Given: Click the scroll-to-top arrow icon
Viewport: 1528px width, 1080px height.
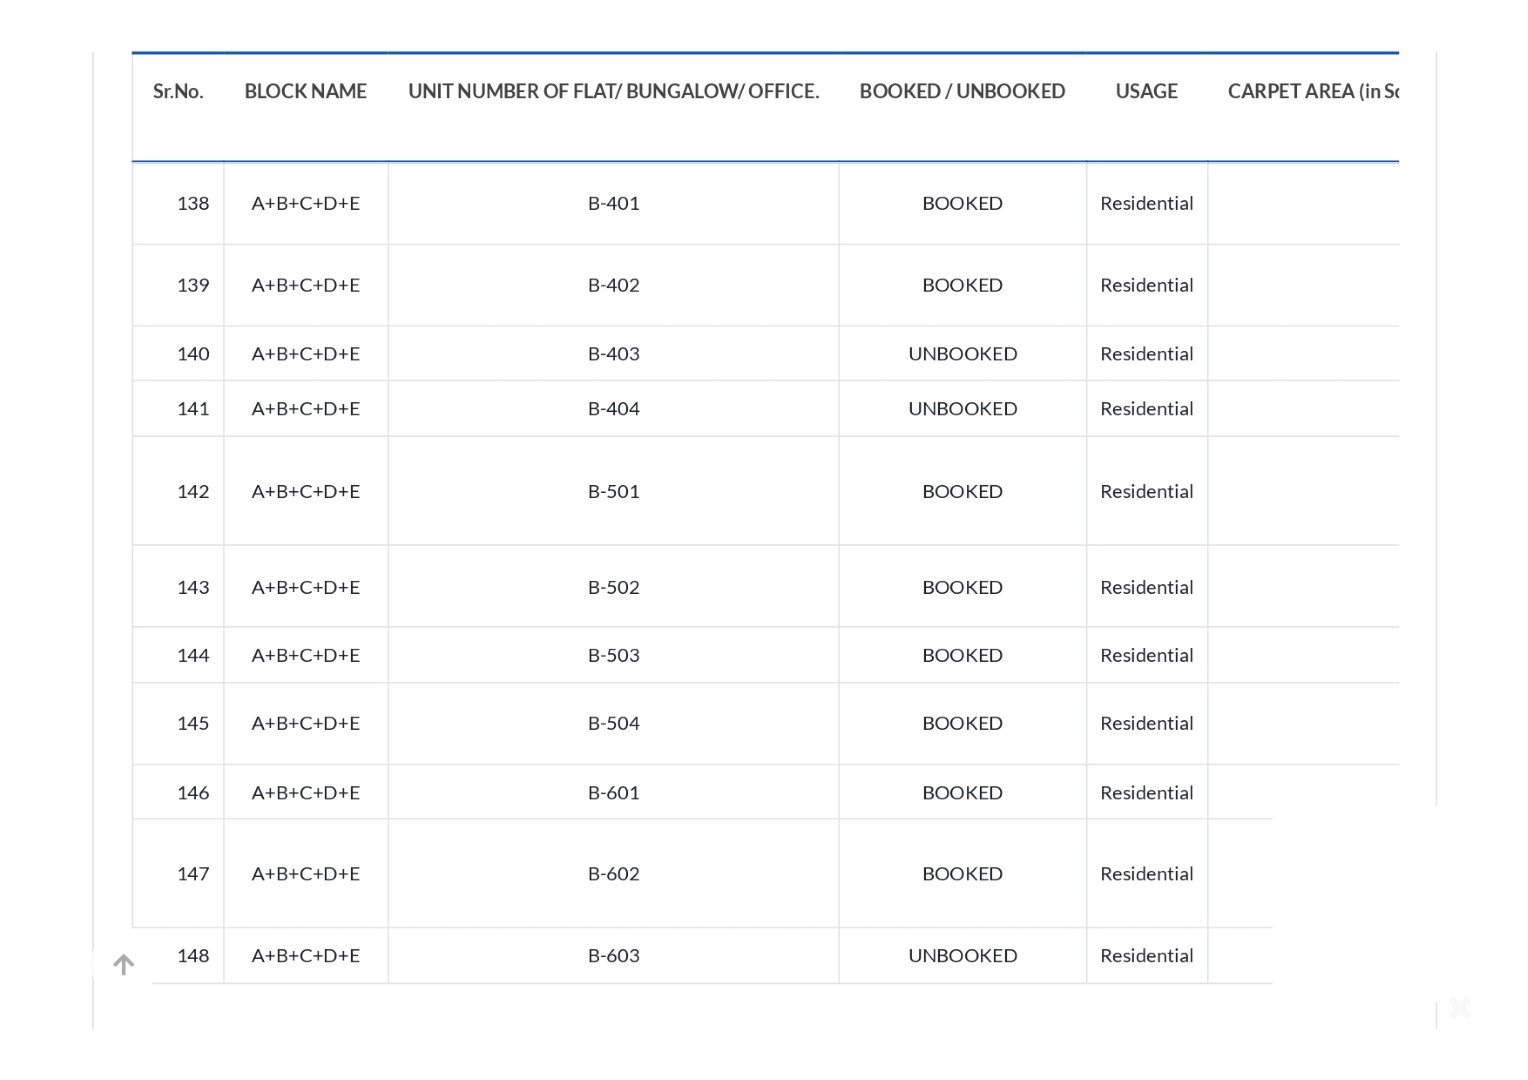Looking at the screenshot, I should 124,965.
